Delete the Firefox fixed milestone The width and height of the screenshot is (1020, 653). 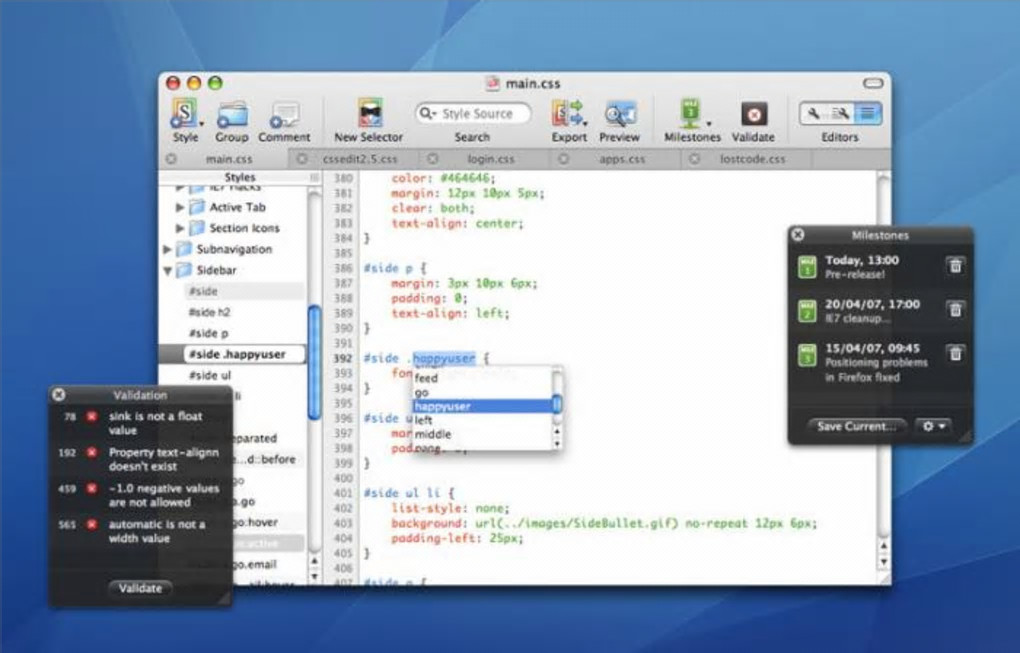955,353
